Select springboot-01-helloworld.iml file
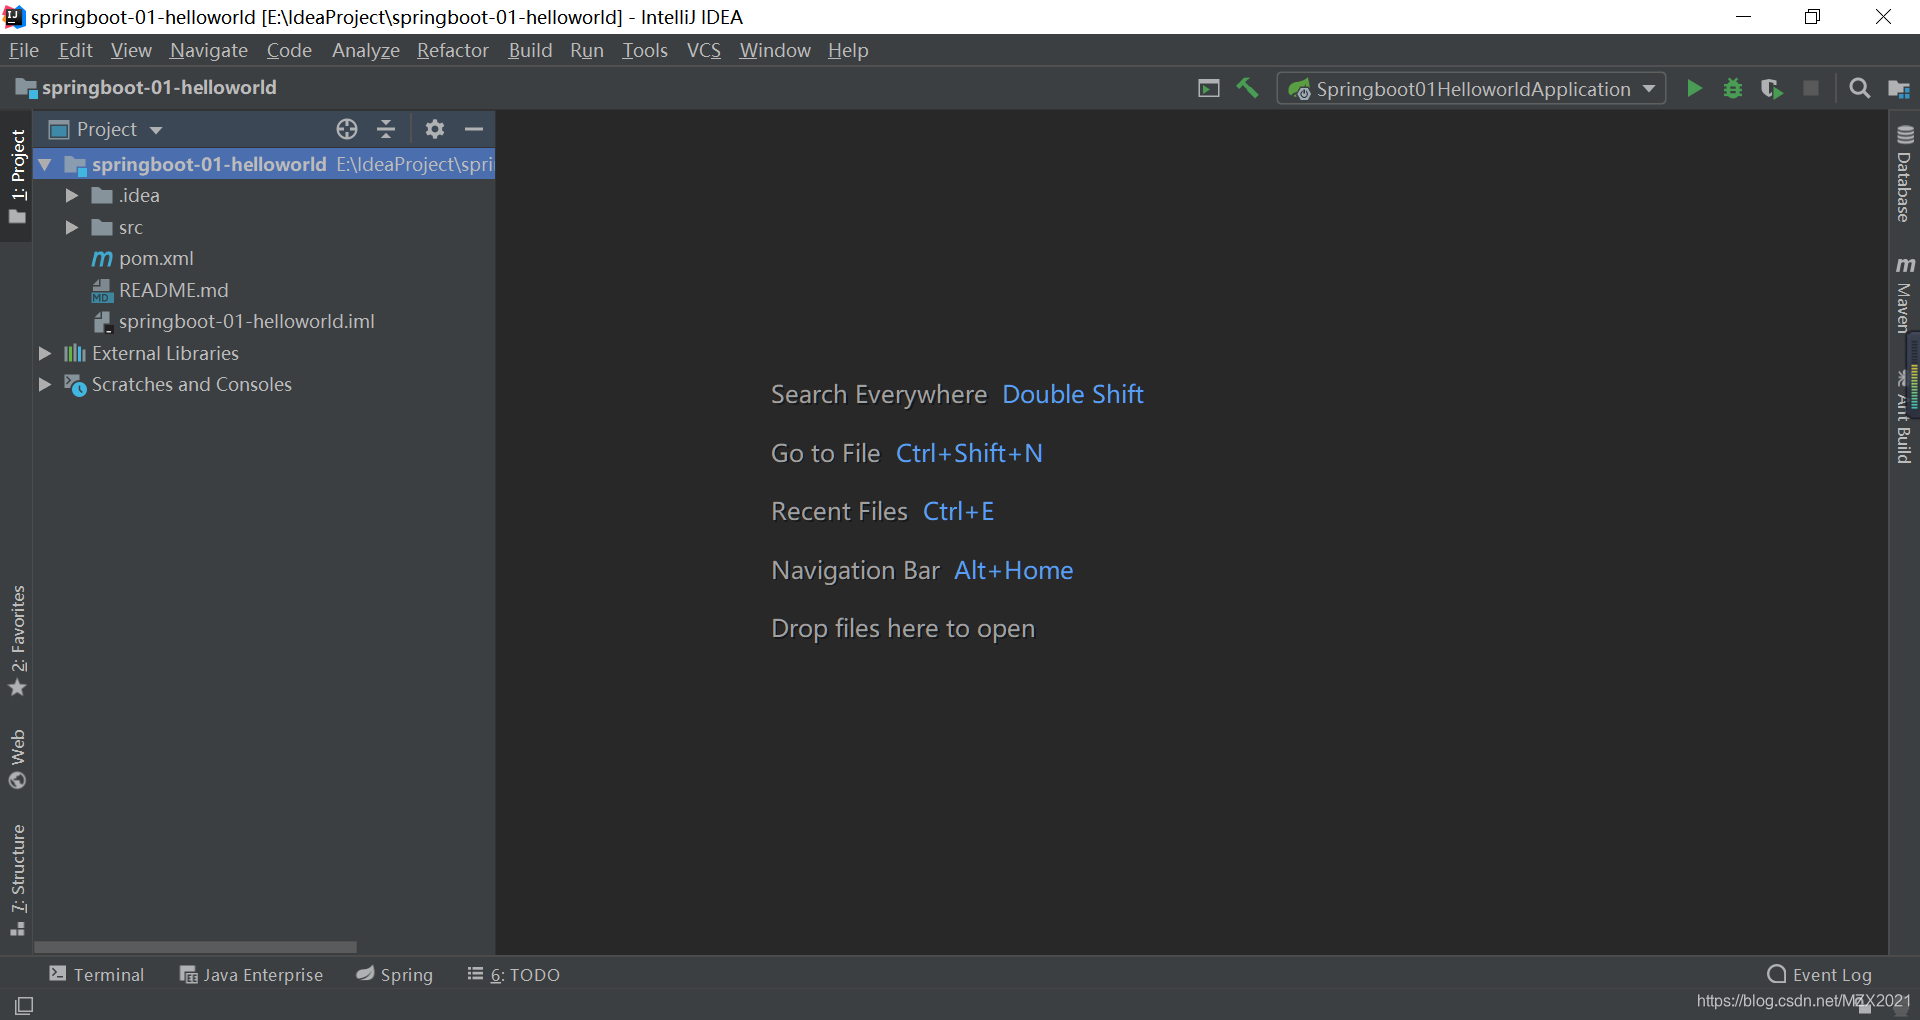This screenshot has height=1020, width=1920. point(246,321)
